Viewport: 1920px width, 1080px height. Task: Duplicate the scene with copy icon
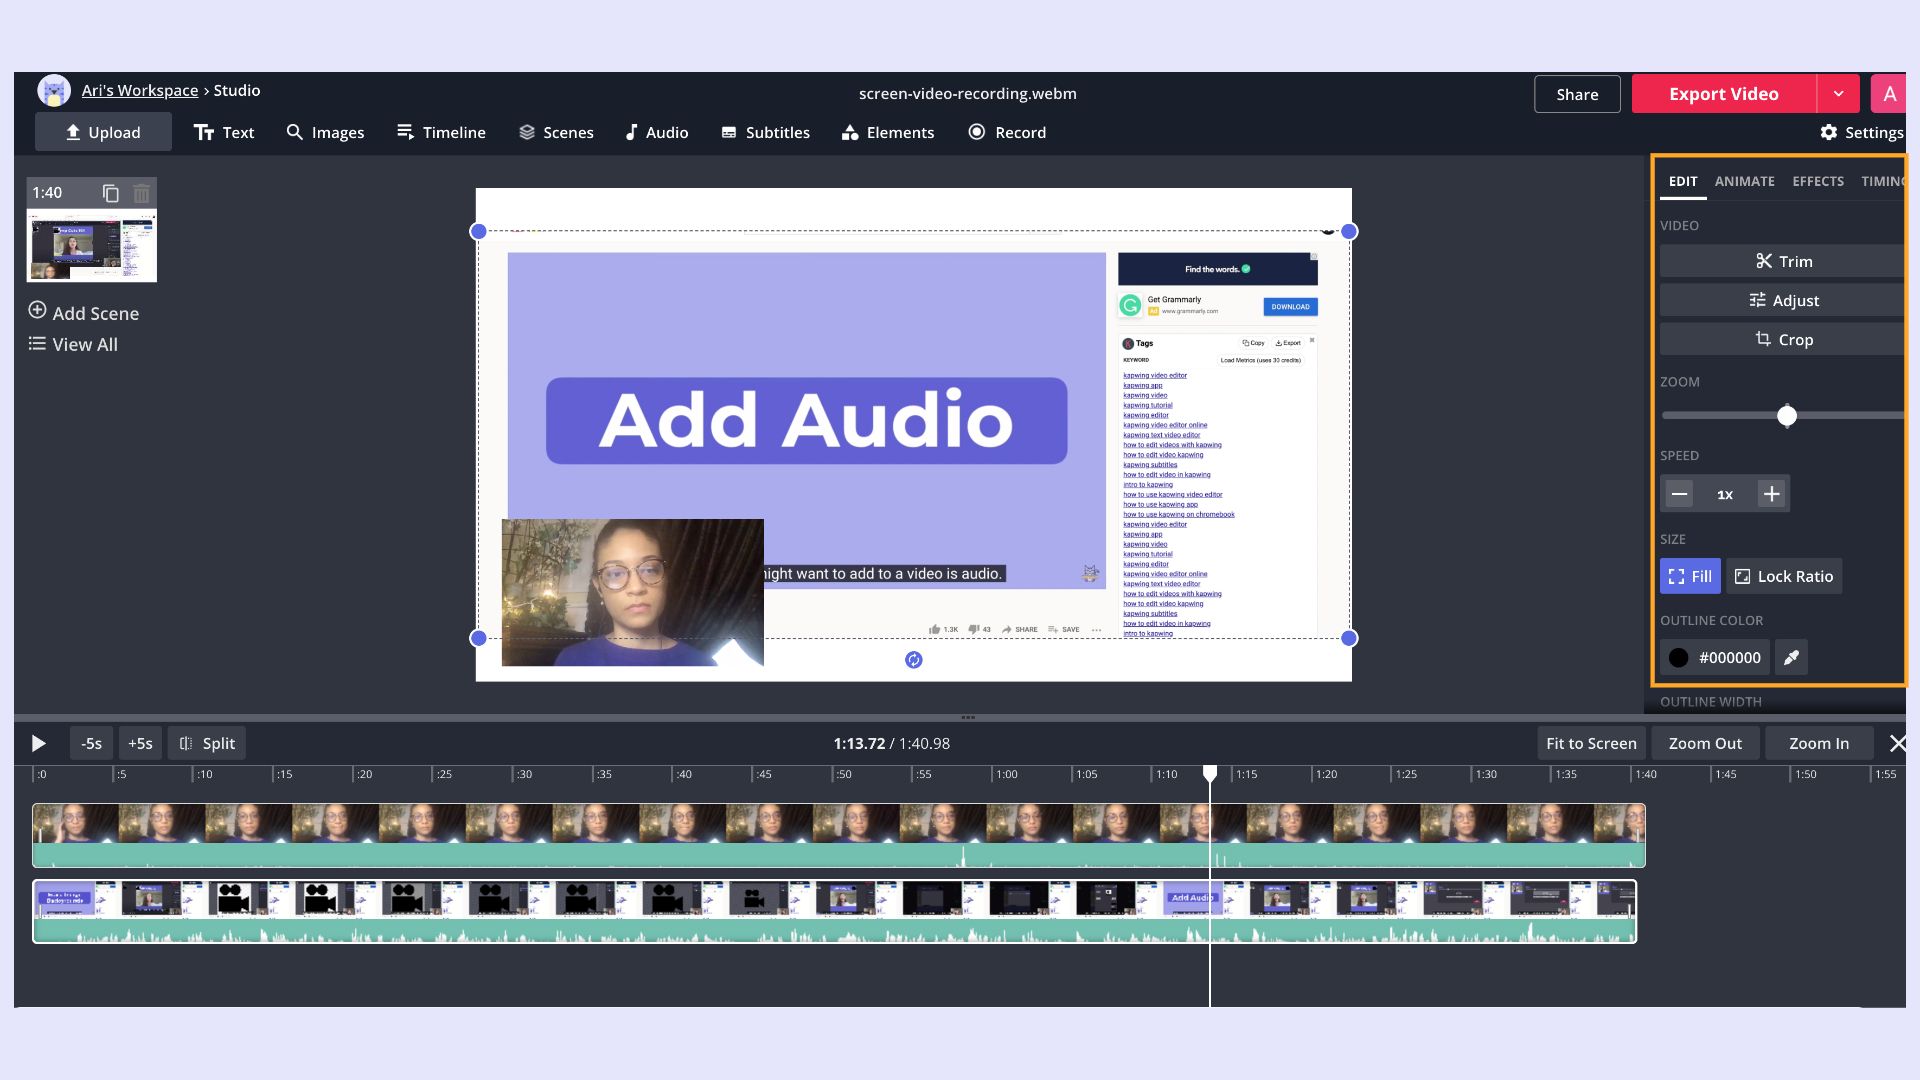pyautogui.click(x=111, y=193)
